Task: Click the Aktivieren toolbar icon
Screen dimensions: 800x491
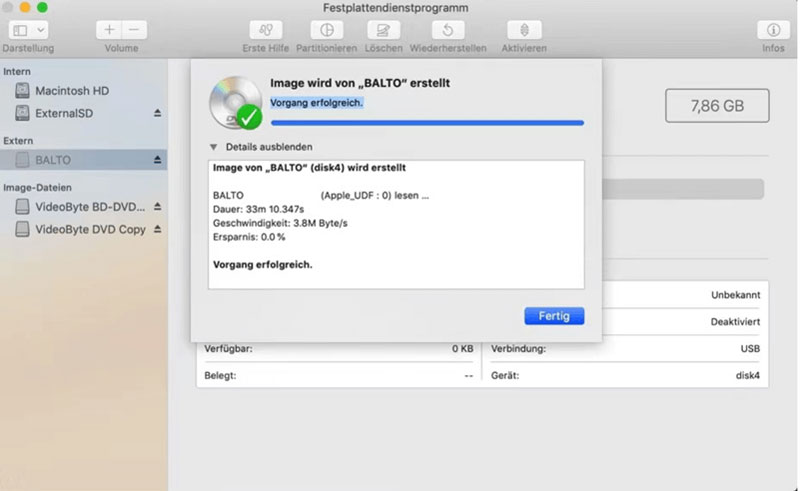Action: coord(524,30)
